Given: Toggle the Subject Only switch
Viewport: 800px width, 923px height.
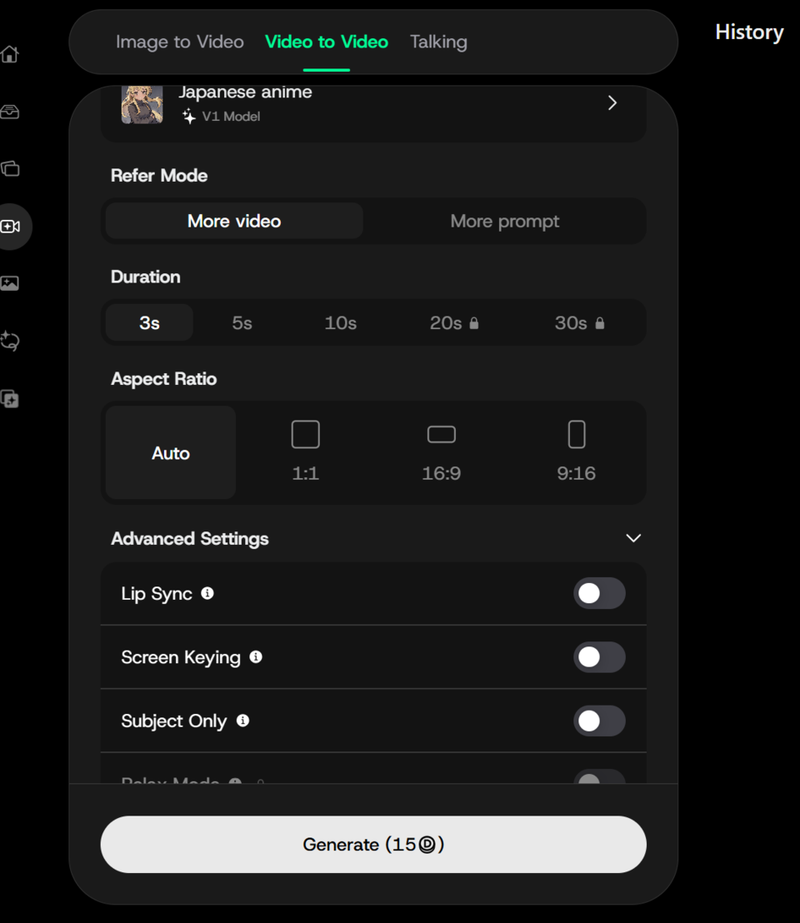Looking at the screenshot, I should point(599,721).
